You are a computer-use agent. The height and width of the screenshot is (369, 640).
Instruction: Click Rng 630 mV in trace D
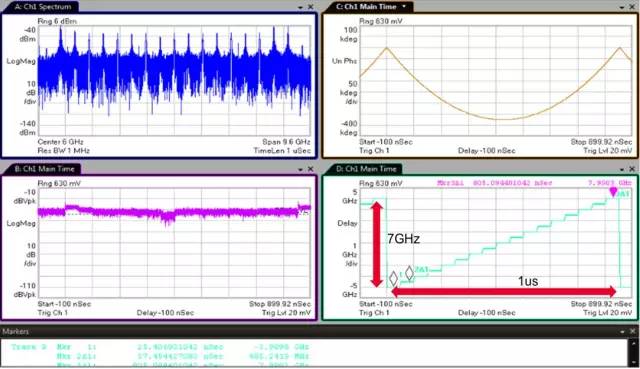pyautogui.click(x=381, y=183)
